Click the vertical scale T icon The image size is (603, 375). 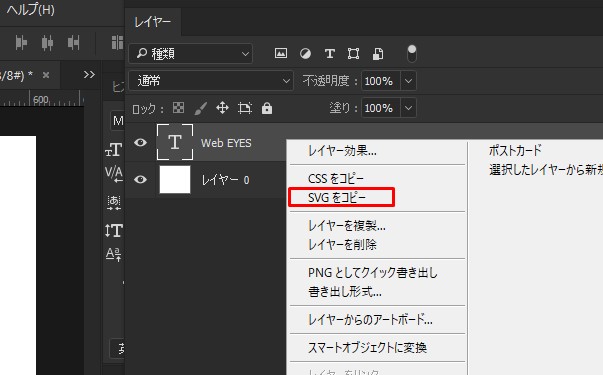pos(114,230)
